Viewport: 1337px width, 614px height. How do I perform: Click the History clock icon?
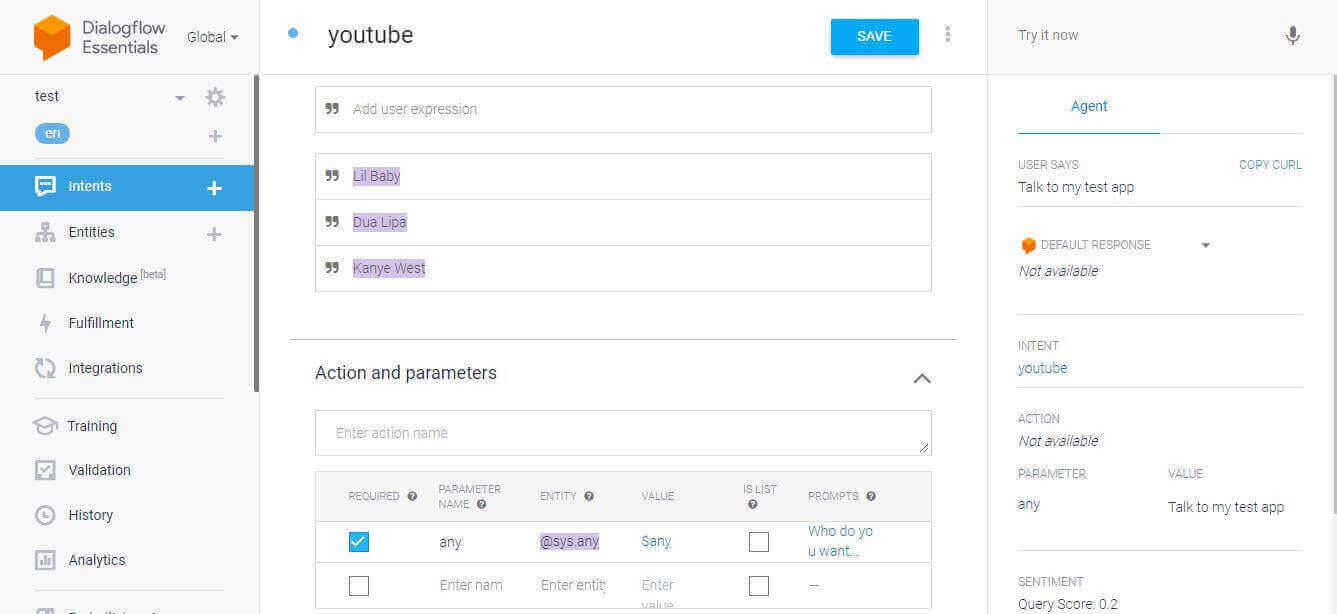click(45, 515)
